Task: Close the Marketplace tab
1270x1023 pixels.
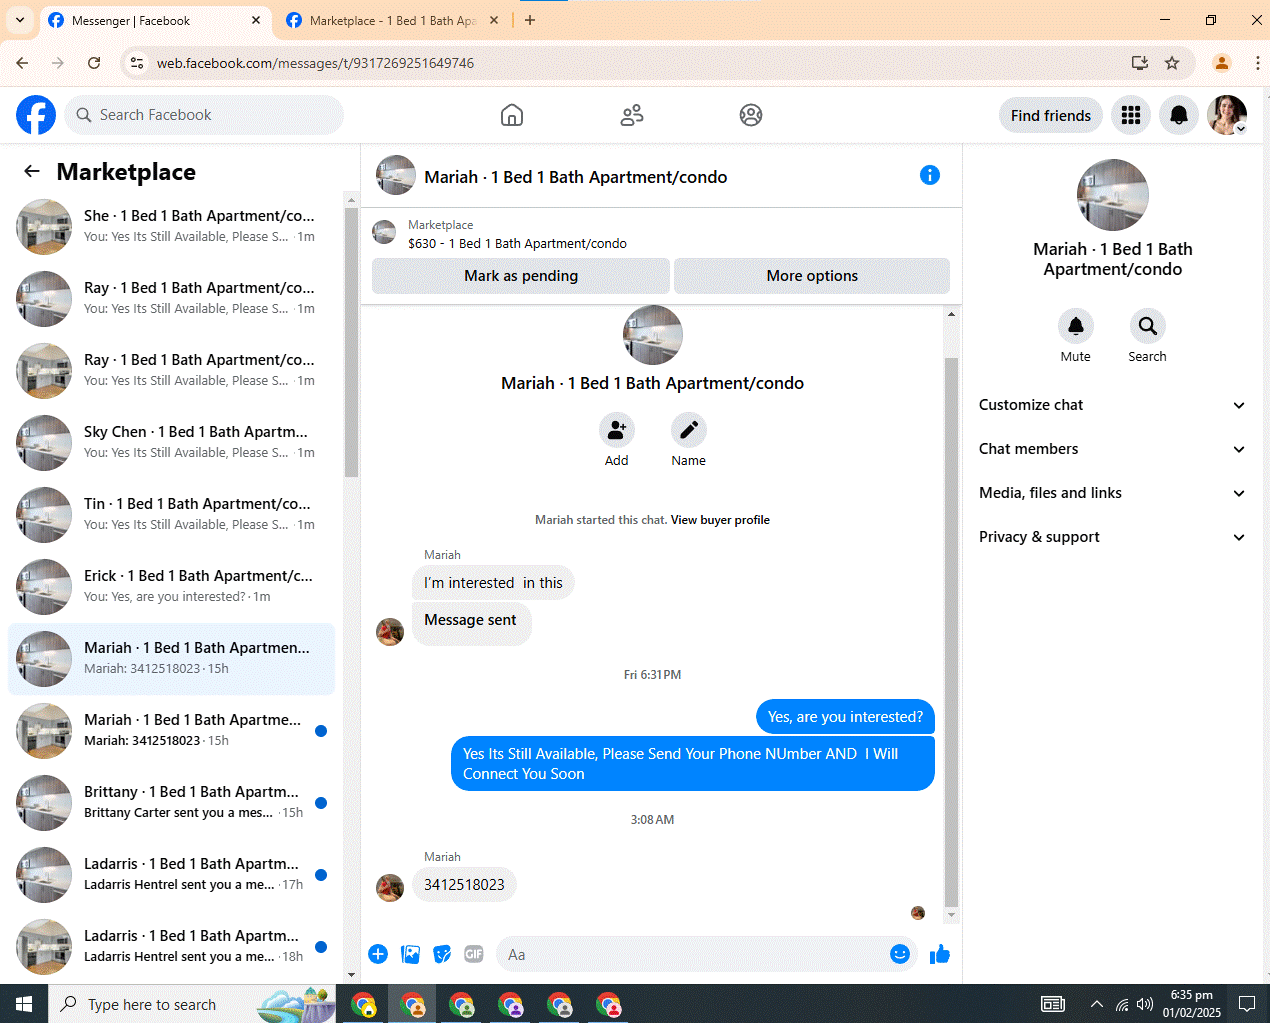Action: coord(494,20)
